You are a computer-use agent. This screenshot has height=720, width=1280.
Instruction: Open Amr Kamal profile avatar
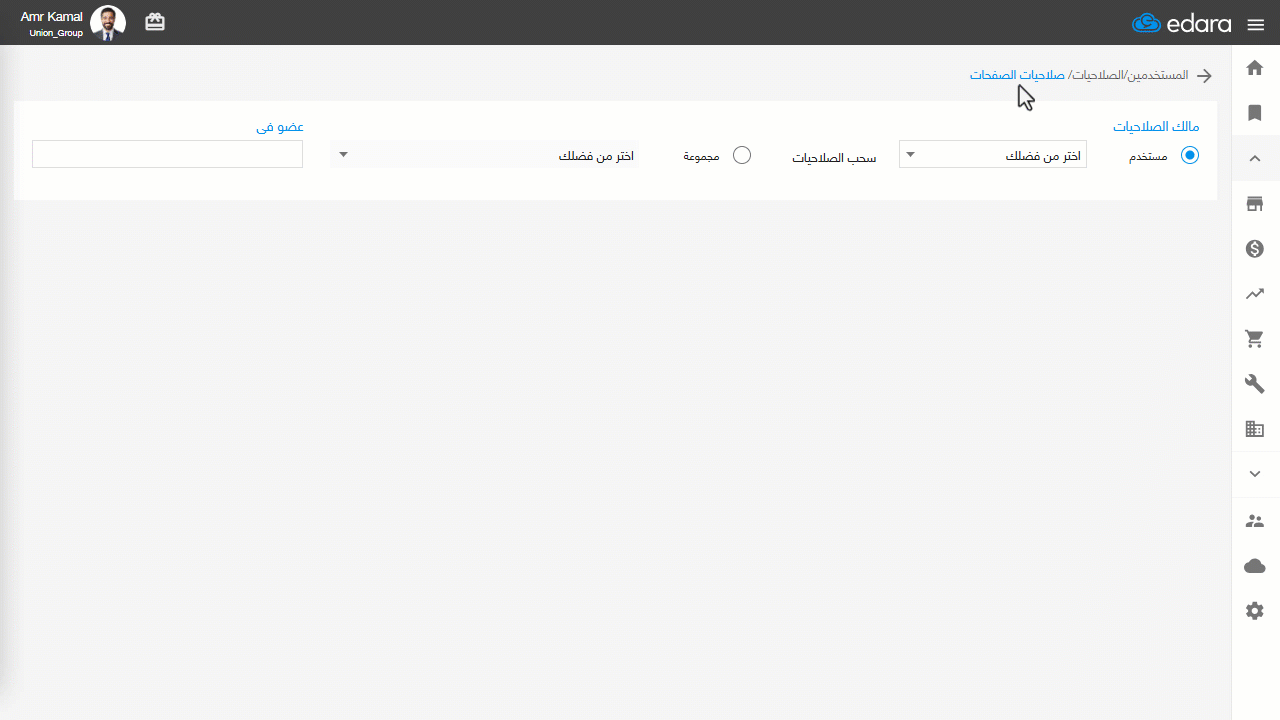coord(108,22)
